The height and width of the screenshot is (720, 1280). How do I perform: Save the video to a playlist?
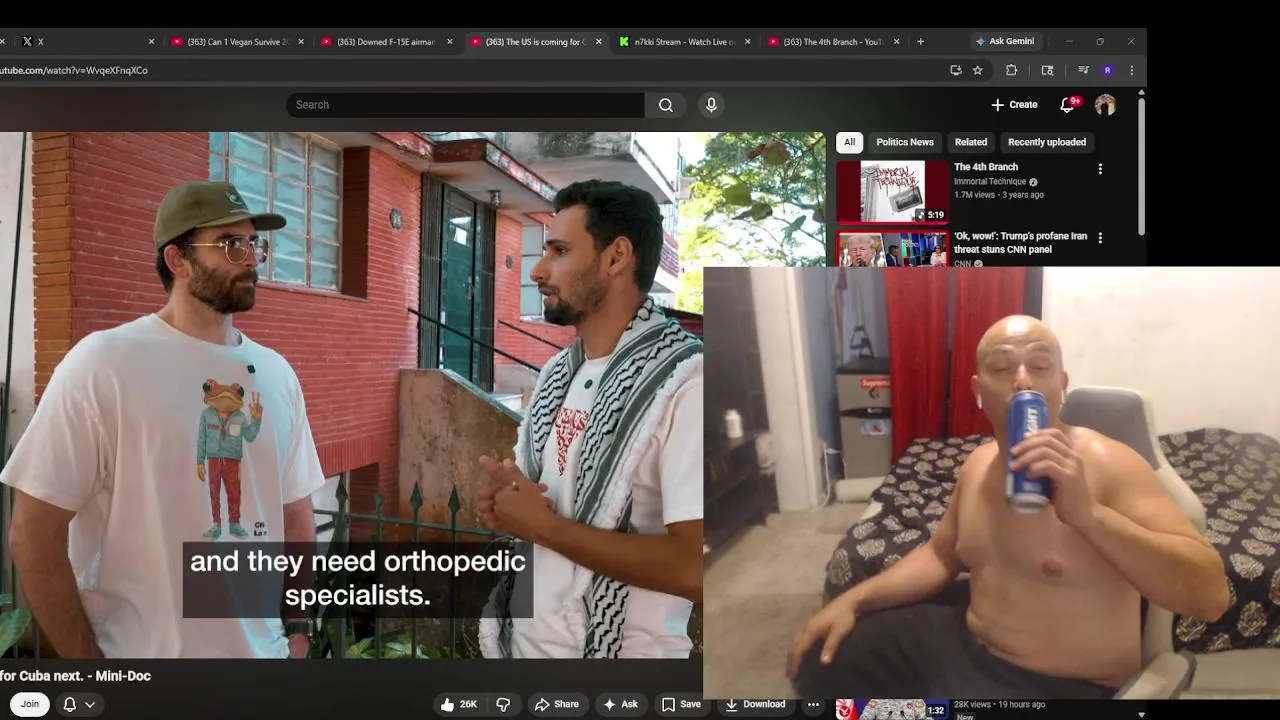681,704
